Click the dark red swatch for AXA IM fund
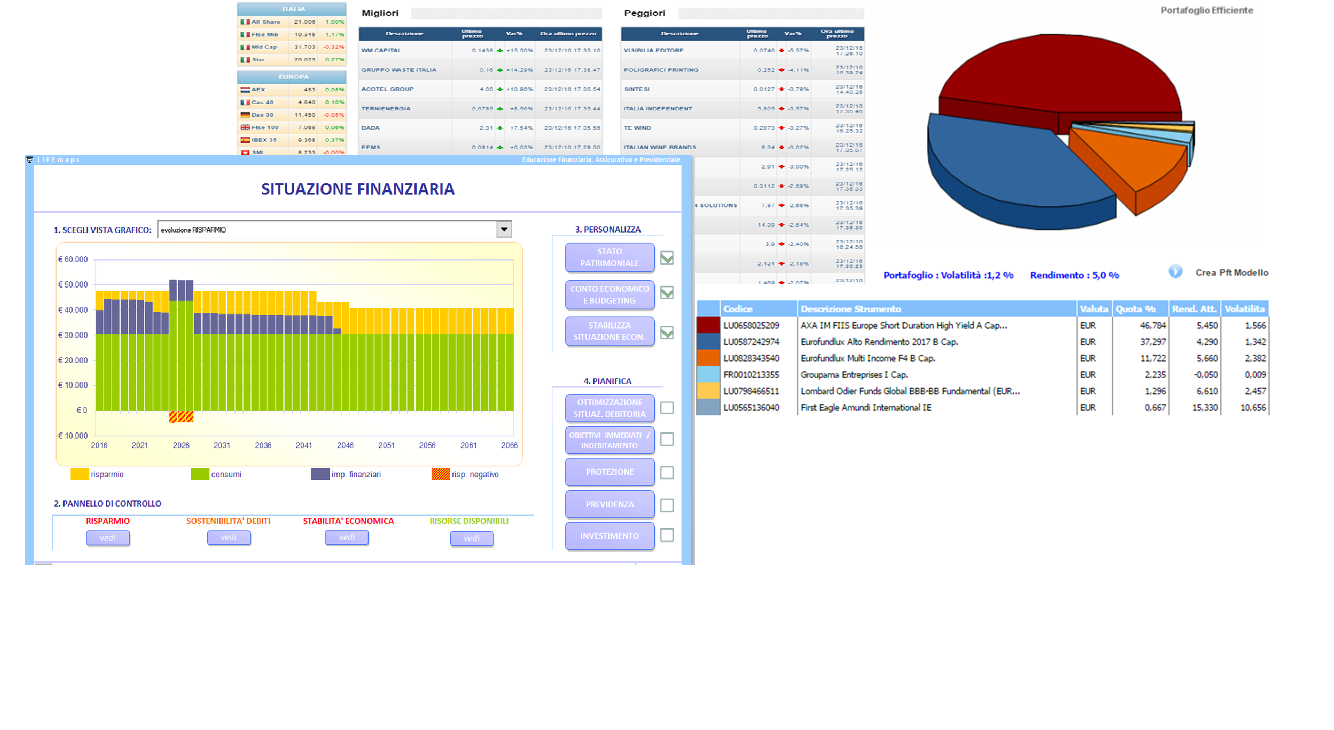1334x730 pixels. pyautogui.click(x=708, y=325)
